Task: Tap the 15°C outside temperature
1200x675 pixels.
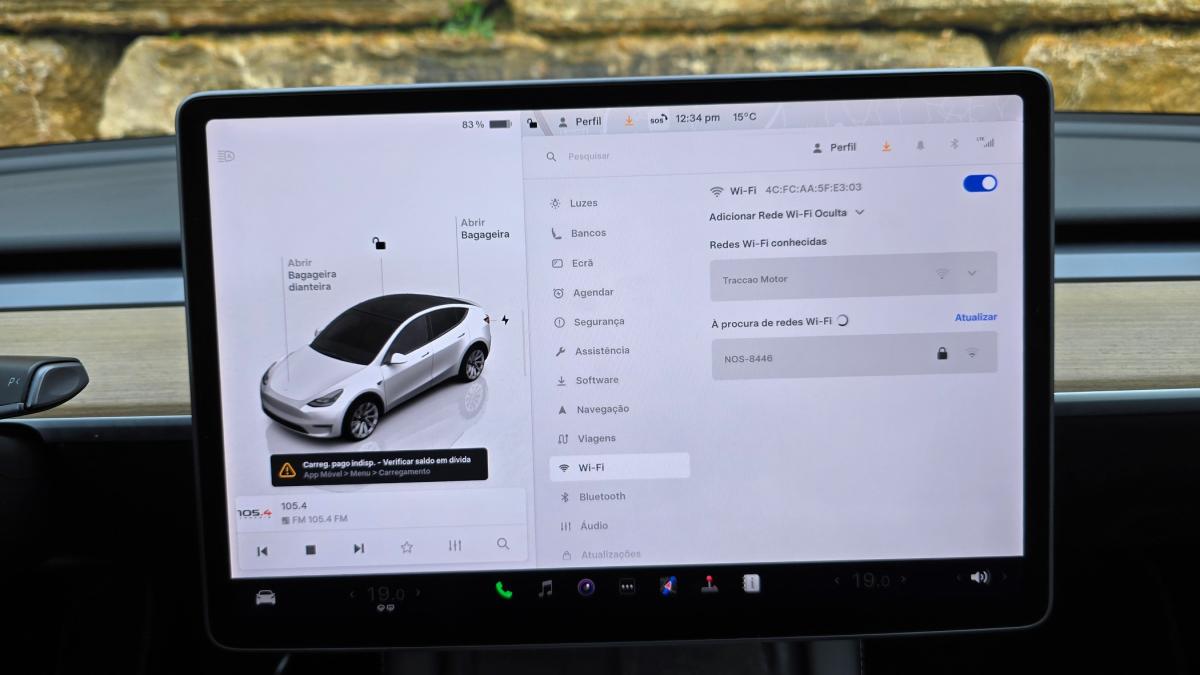Action: (x=745, y=117)
